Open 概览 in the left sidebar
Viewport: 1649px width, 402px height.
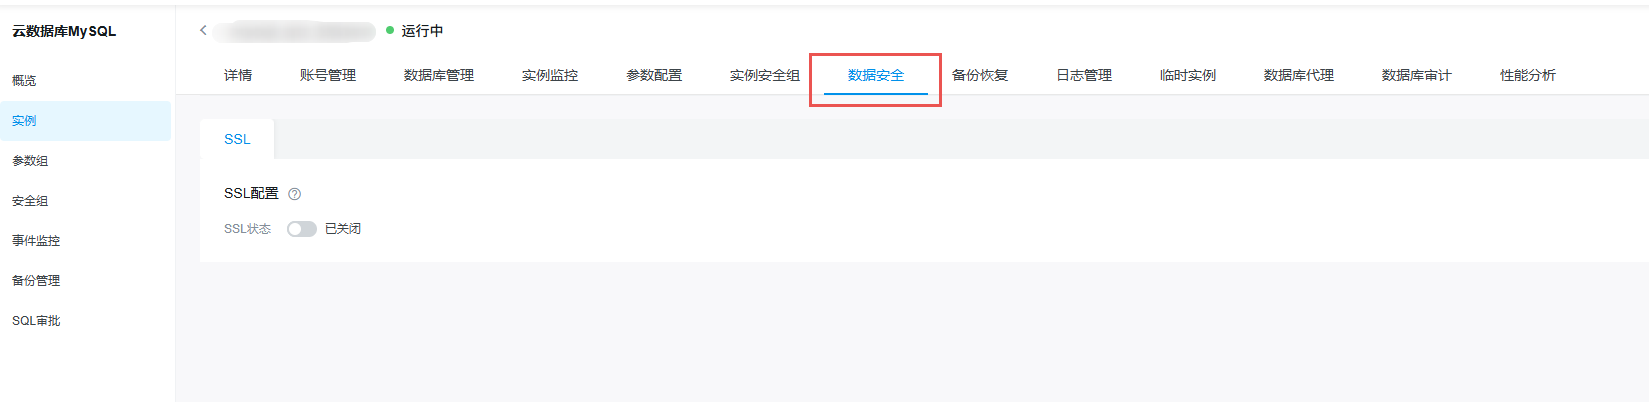tap(24, 81)
